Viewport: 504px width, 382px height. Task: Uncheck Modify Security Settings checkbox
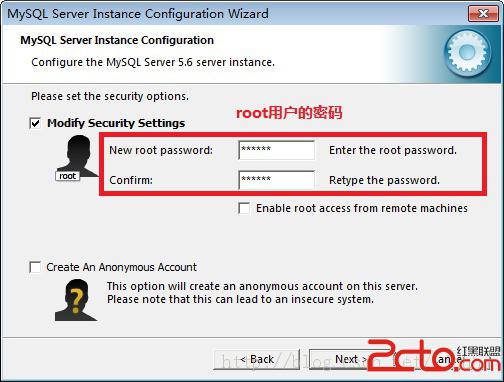pyautogui.click(x=35, y=123)
